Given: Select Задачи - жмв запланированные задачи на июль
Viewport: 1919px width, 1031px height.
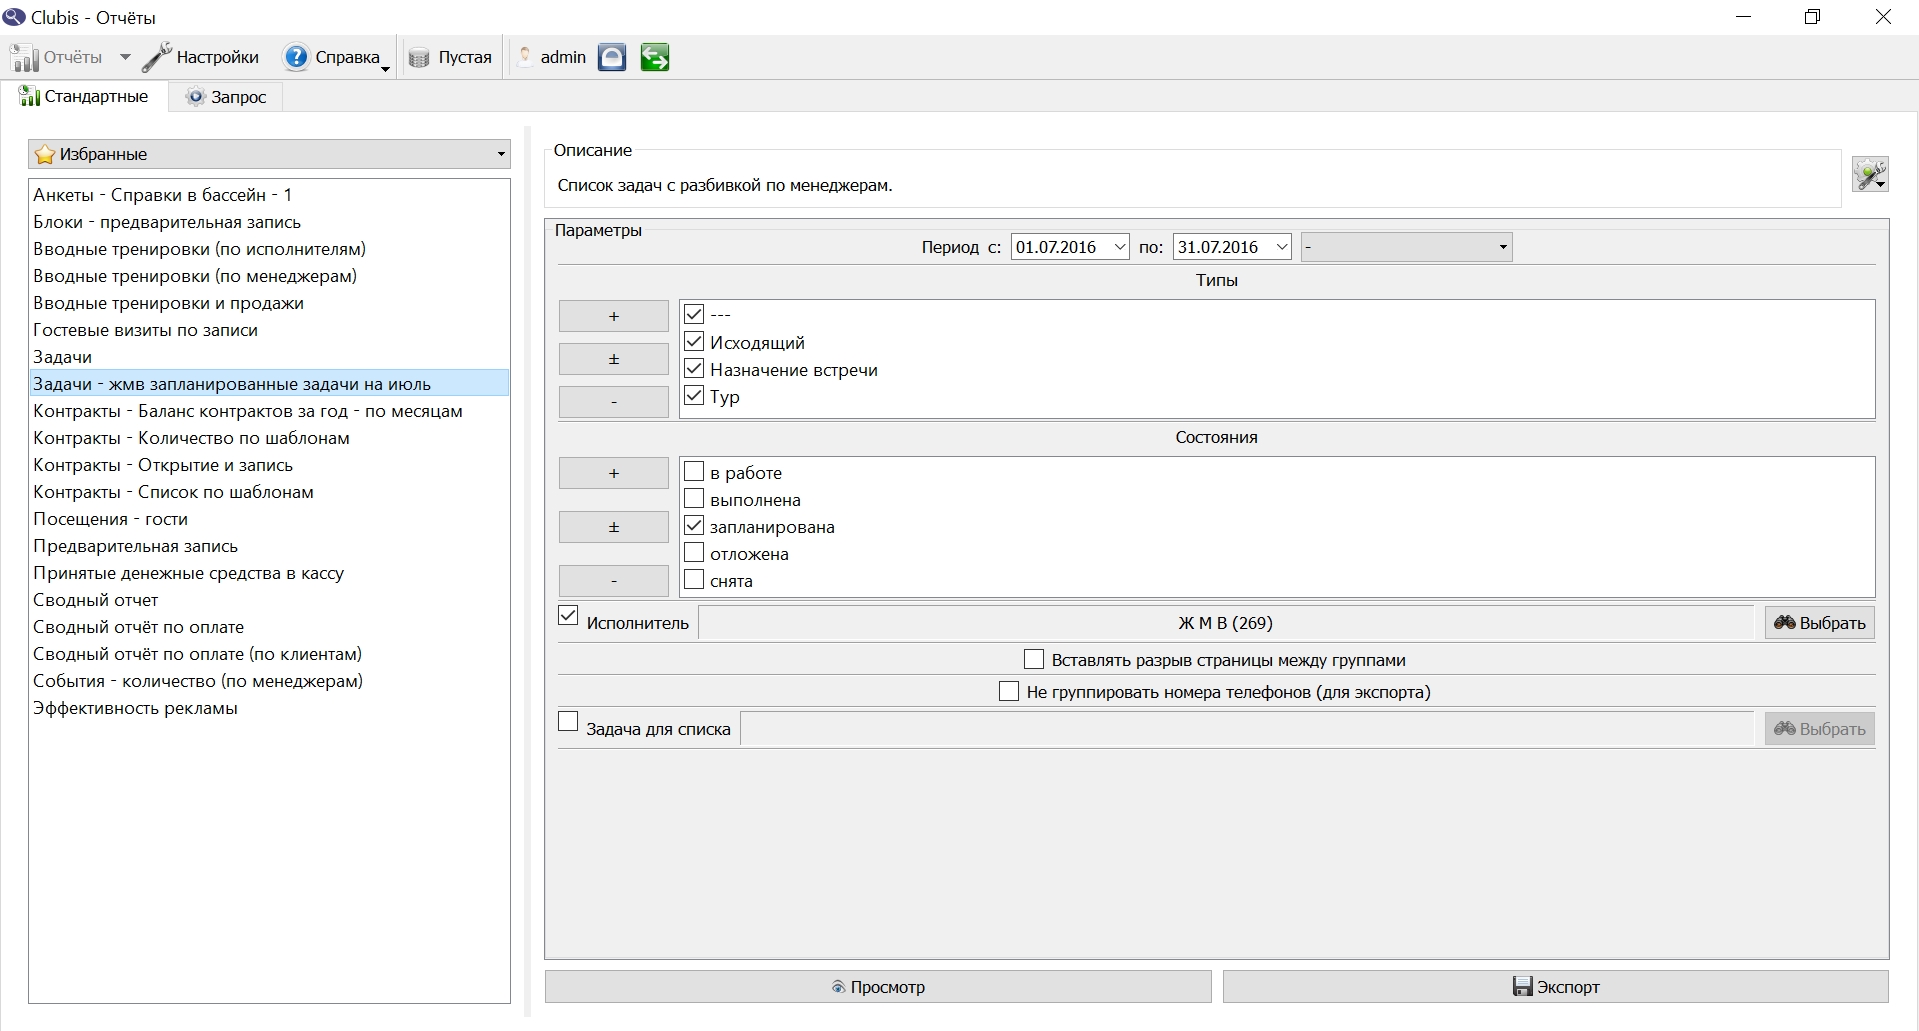Looking at the screenshot, I should [x=269, y=384].
